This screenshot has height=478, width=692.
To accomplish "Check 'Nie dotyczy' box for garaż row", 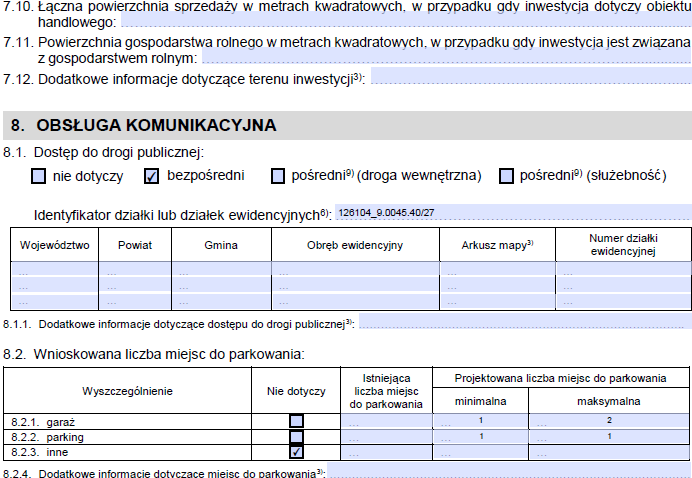I will click(296, 421).
